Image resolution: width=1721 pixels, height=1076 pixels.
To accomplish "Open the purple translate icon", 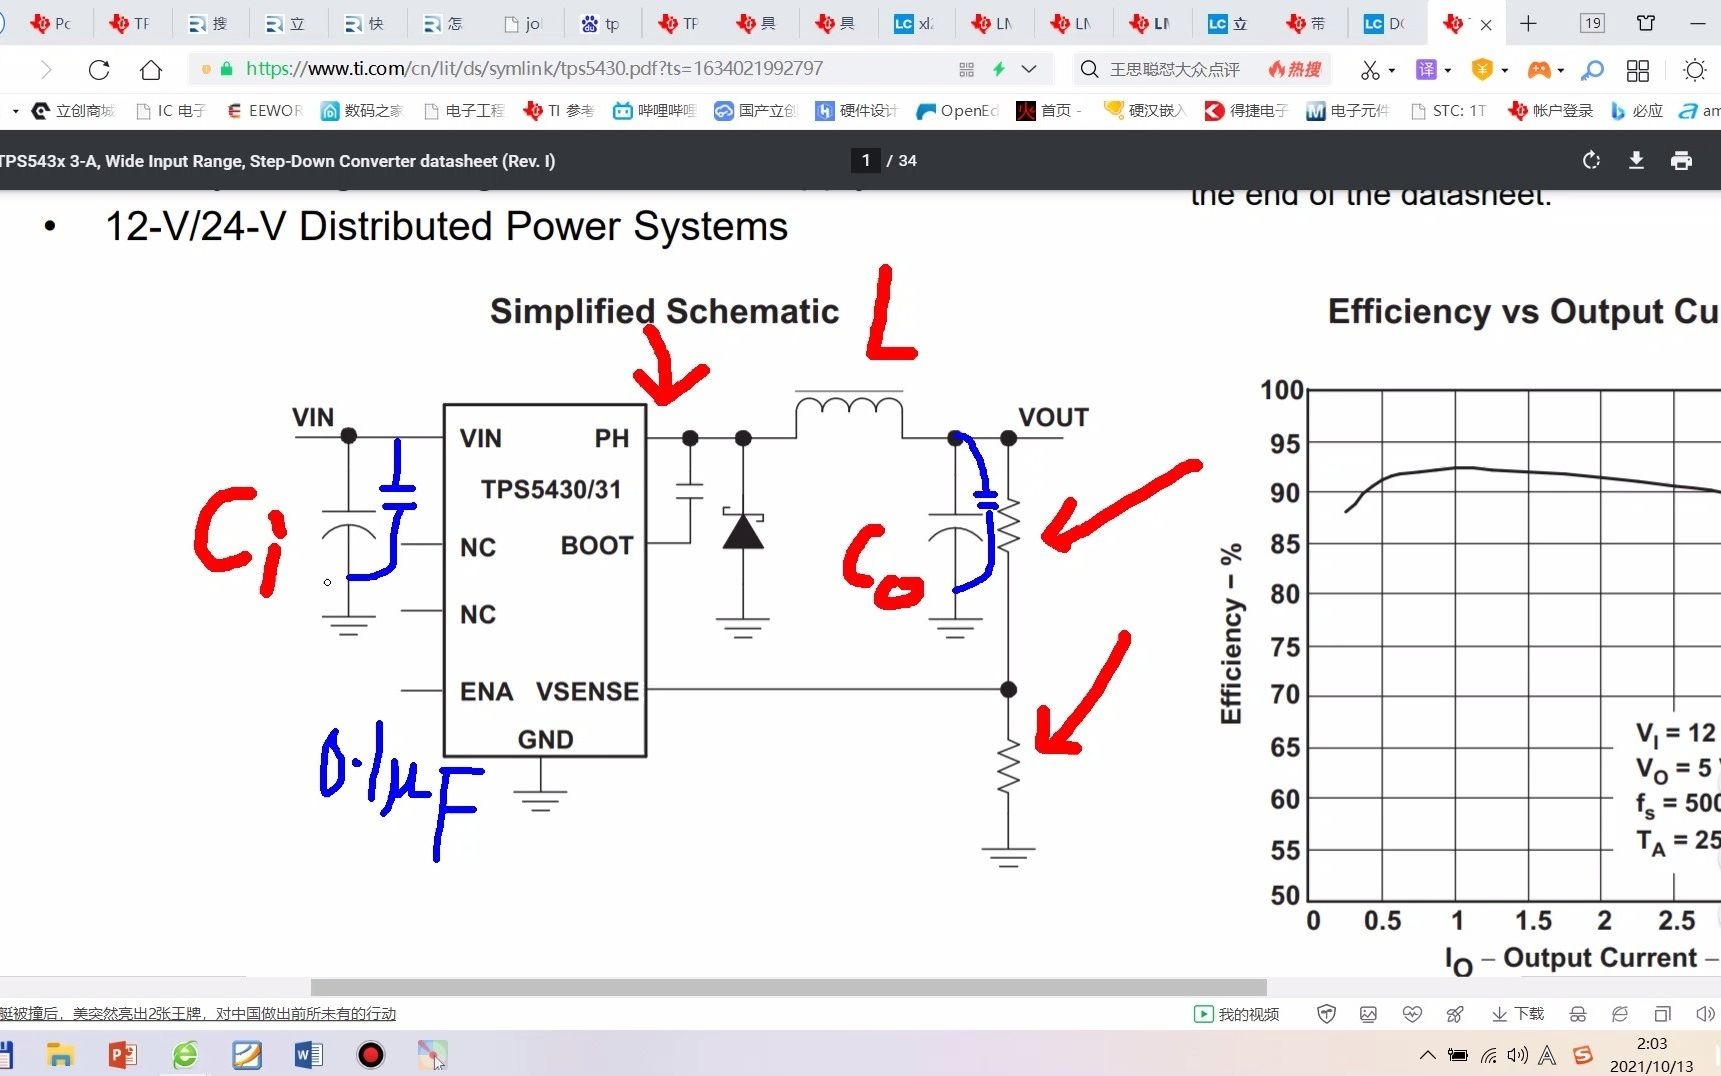I will 1426,70.
